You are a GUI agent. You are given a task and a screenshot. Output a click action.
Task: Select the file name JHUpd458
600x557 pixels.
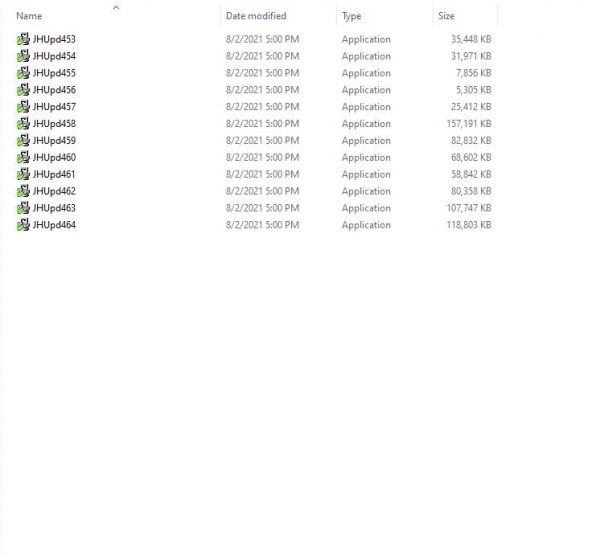pos(54,124)
